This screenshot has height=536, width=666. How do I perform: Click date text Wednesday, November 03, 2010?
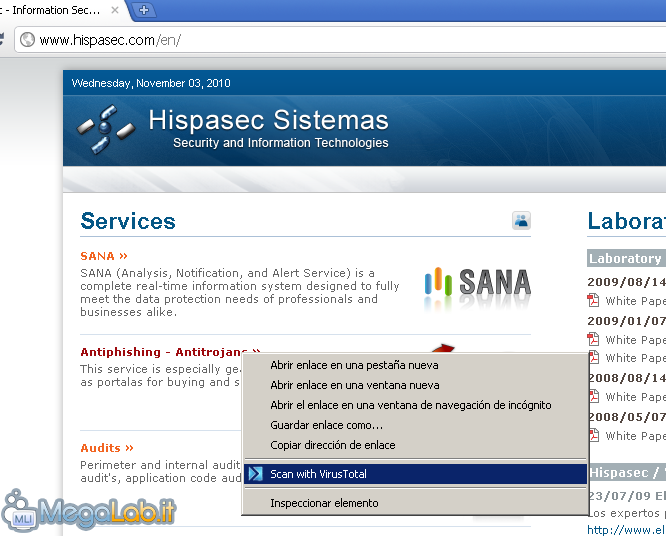click(151, 83)
